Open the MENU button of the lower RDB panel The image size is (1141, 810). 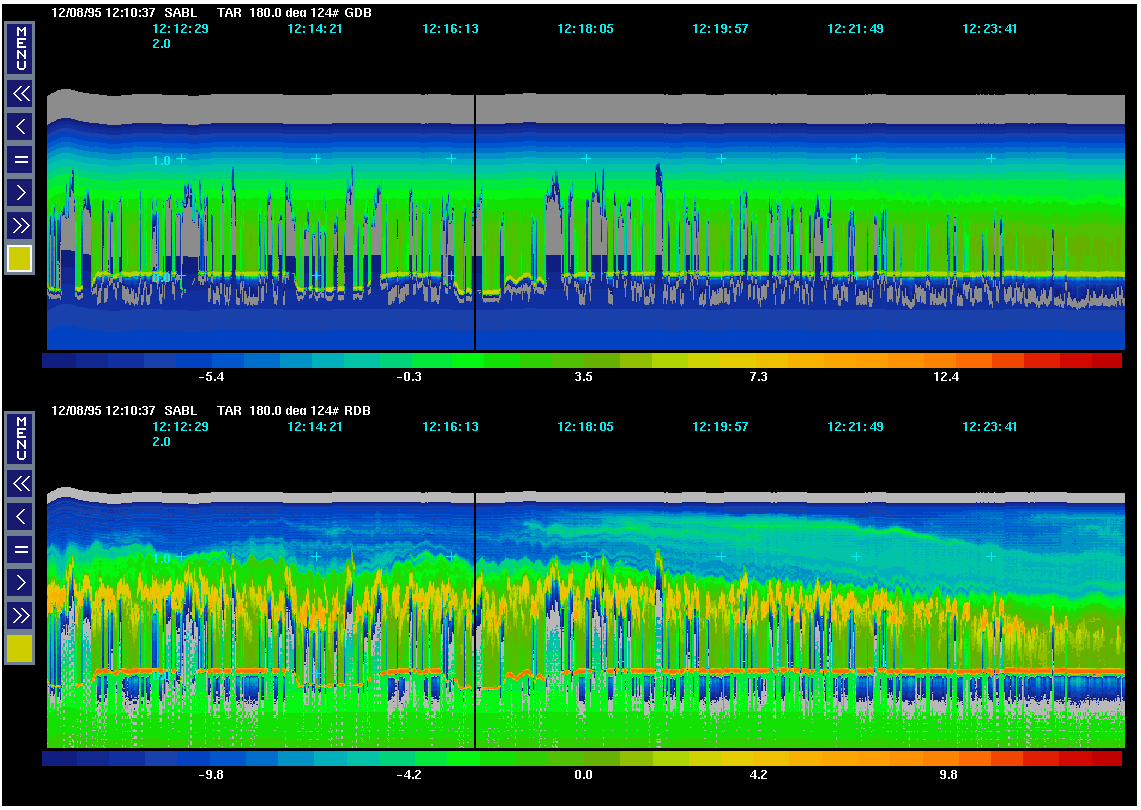coord(20,439)
